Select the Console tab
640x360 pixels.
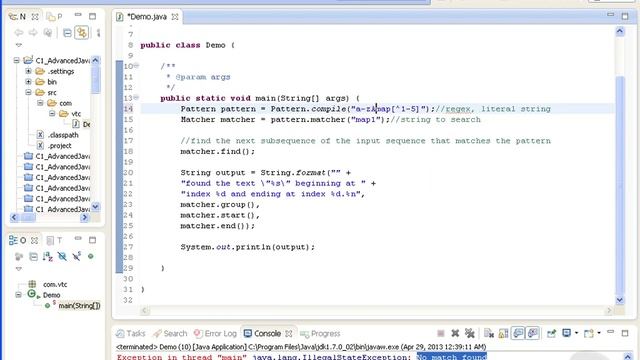coord(262,333)
